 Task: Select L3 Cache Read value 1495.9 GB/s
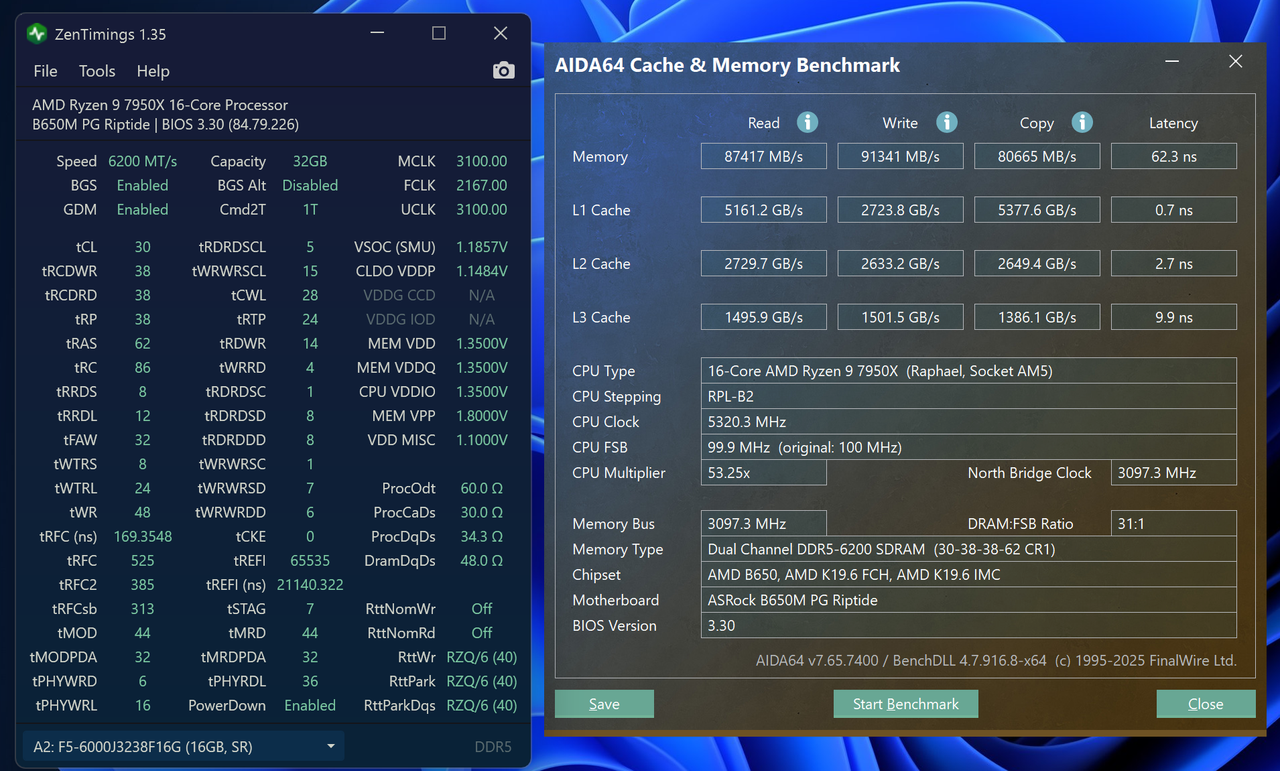pyautogui.click(x=764, y=317)
